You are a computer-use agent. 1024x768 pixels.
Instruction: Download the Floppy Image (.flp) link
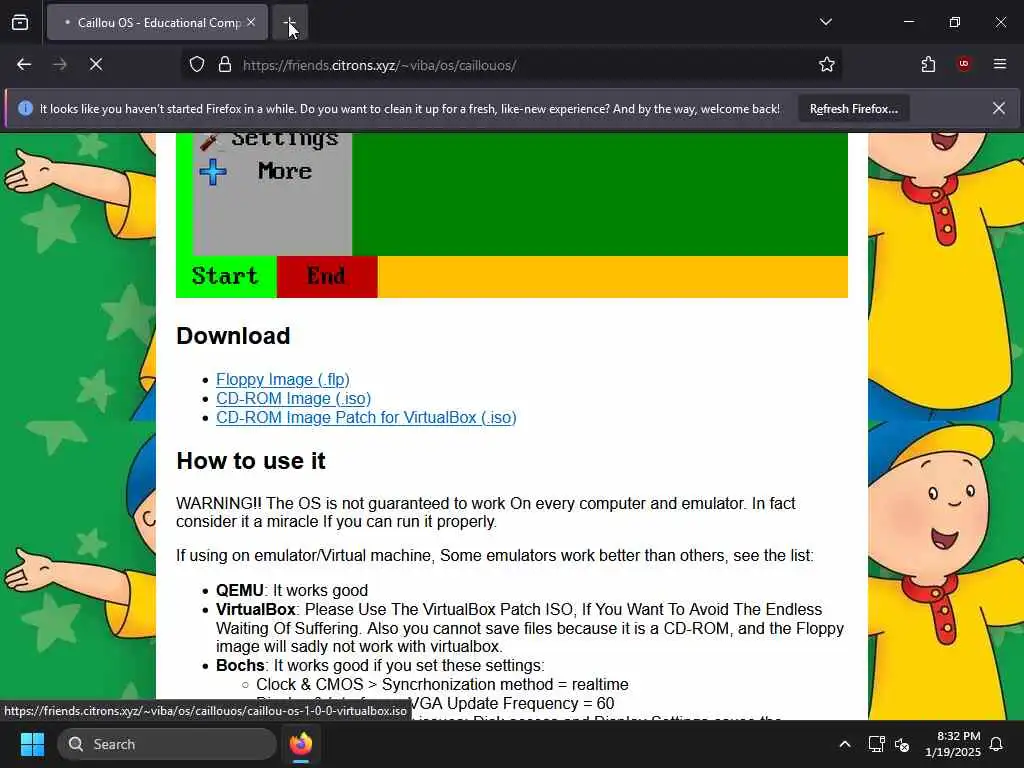pyautogui.click(x=283, y=379)
